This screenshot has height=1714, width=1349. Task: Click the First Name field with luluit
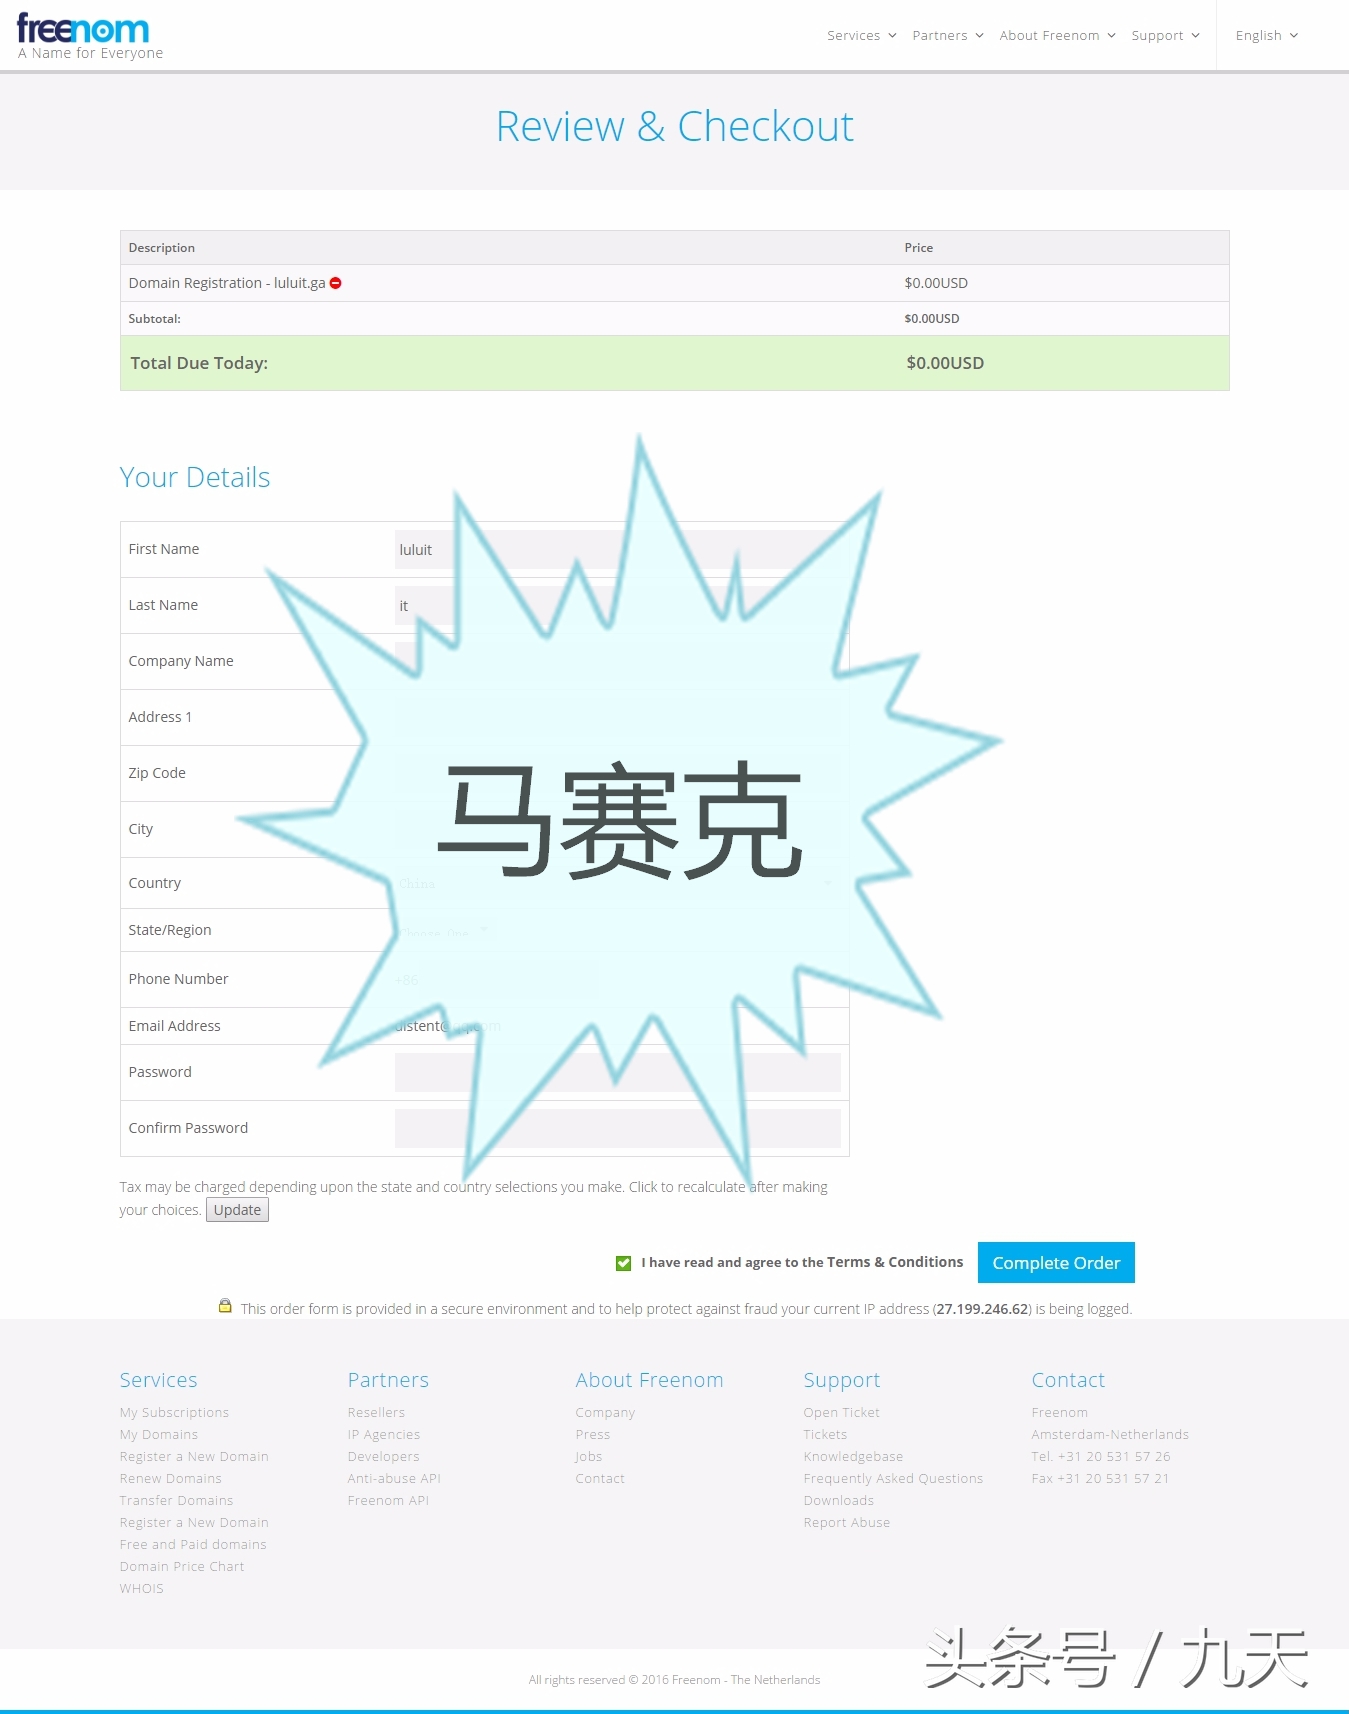click(x=617, y=549)
